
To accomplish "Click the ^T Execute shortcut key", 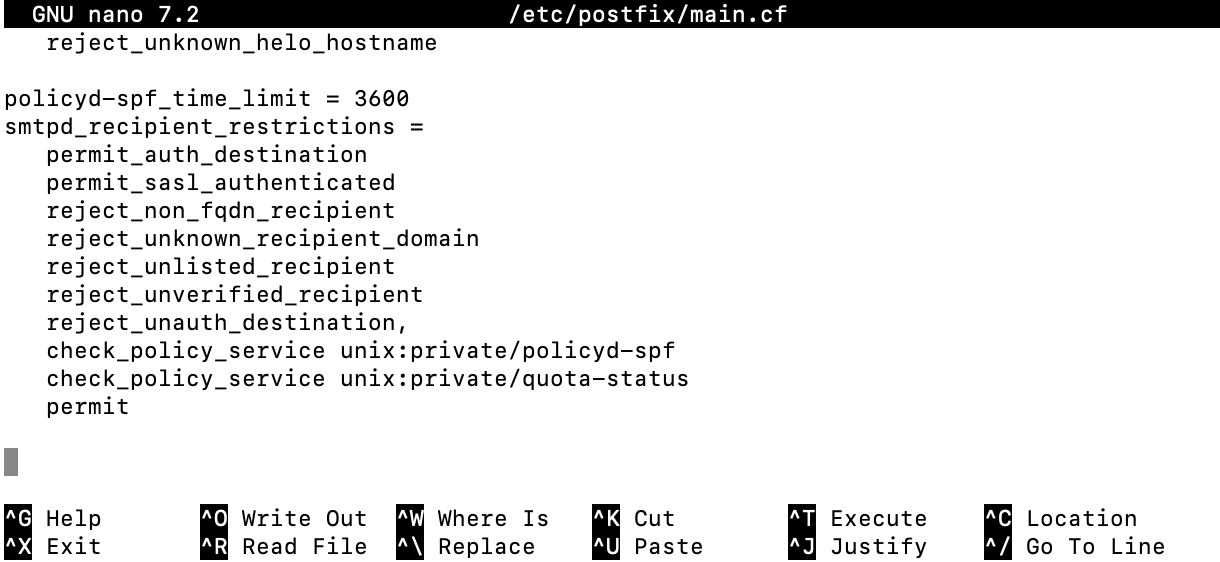I will [801, 519].
